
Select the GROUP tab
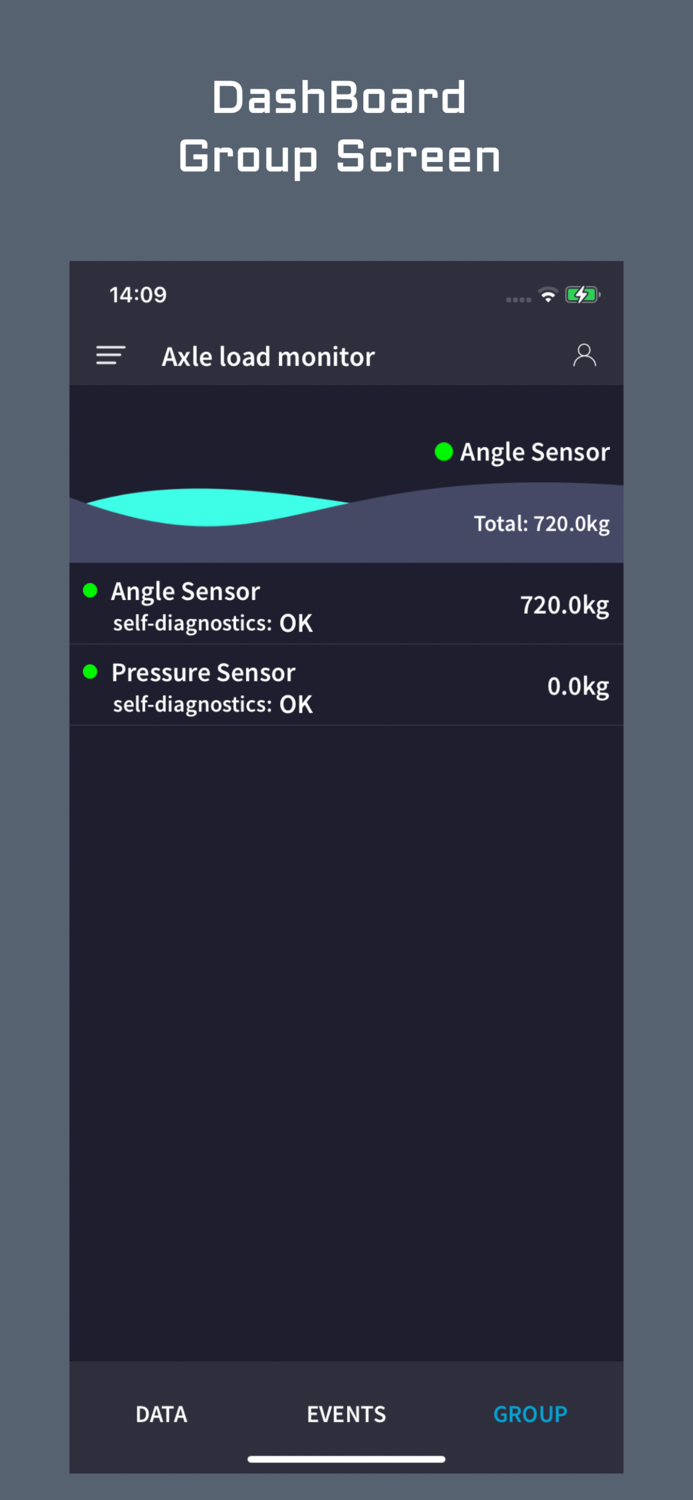(x=530, y=1414)
